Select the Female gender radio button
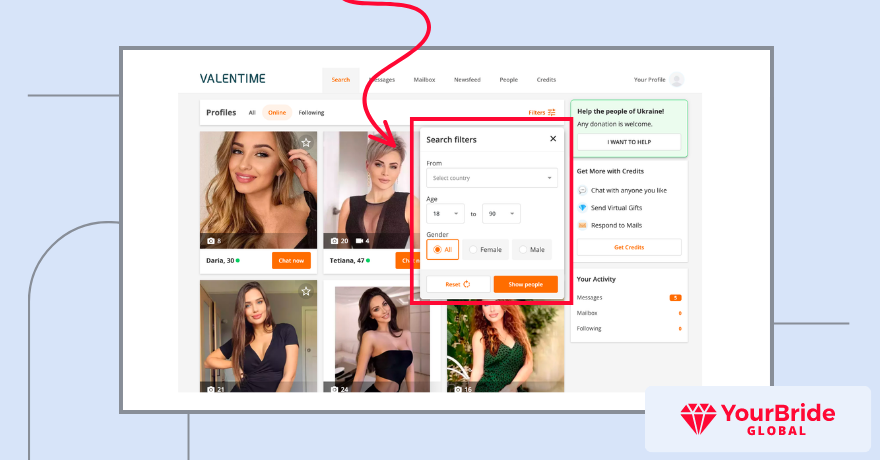880x460 pixels. click(x=485, y=250)
